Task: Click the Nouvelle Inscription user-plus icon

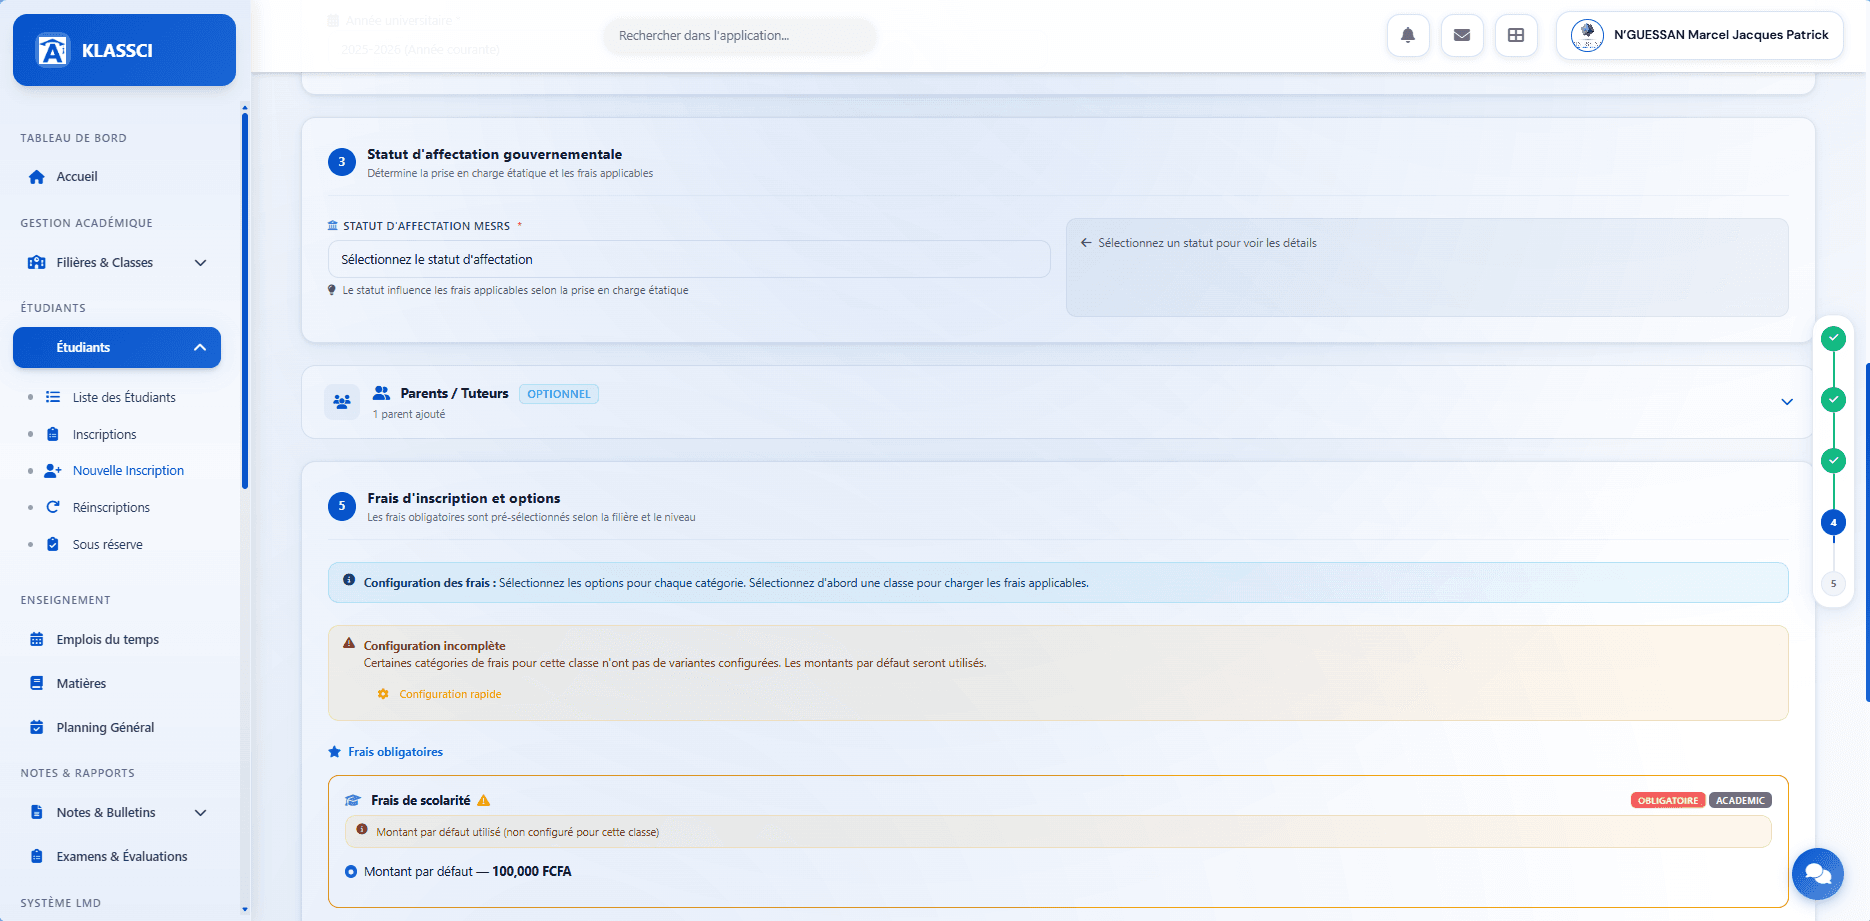Action: 53,471
